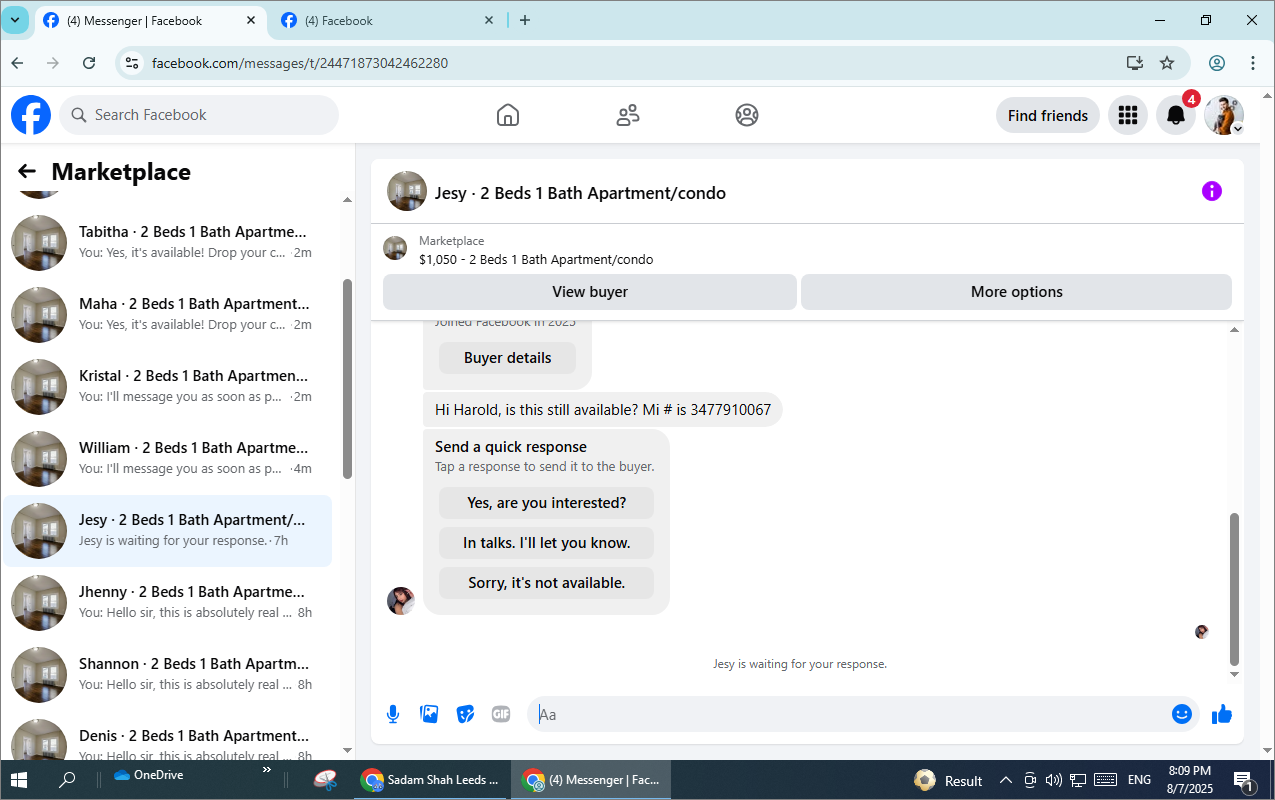
Task: Click the back arrow beside Marketplace
Action: pyautogui.click(x=27, y=172)
